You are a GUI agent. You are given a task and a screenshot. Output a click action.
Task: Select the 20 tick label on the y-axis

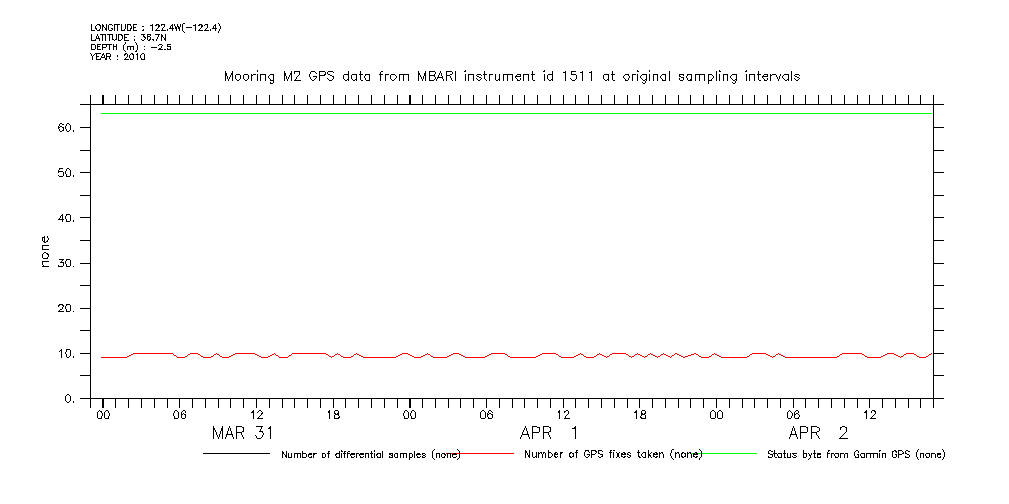tap(67, 309)
